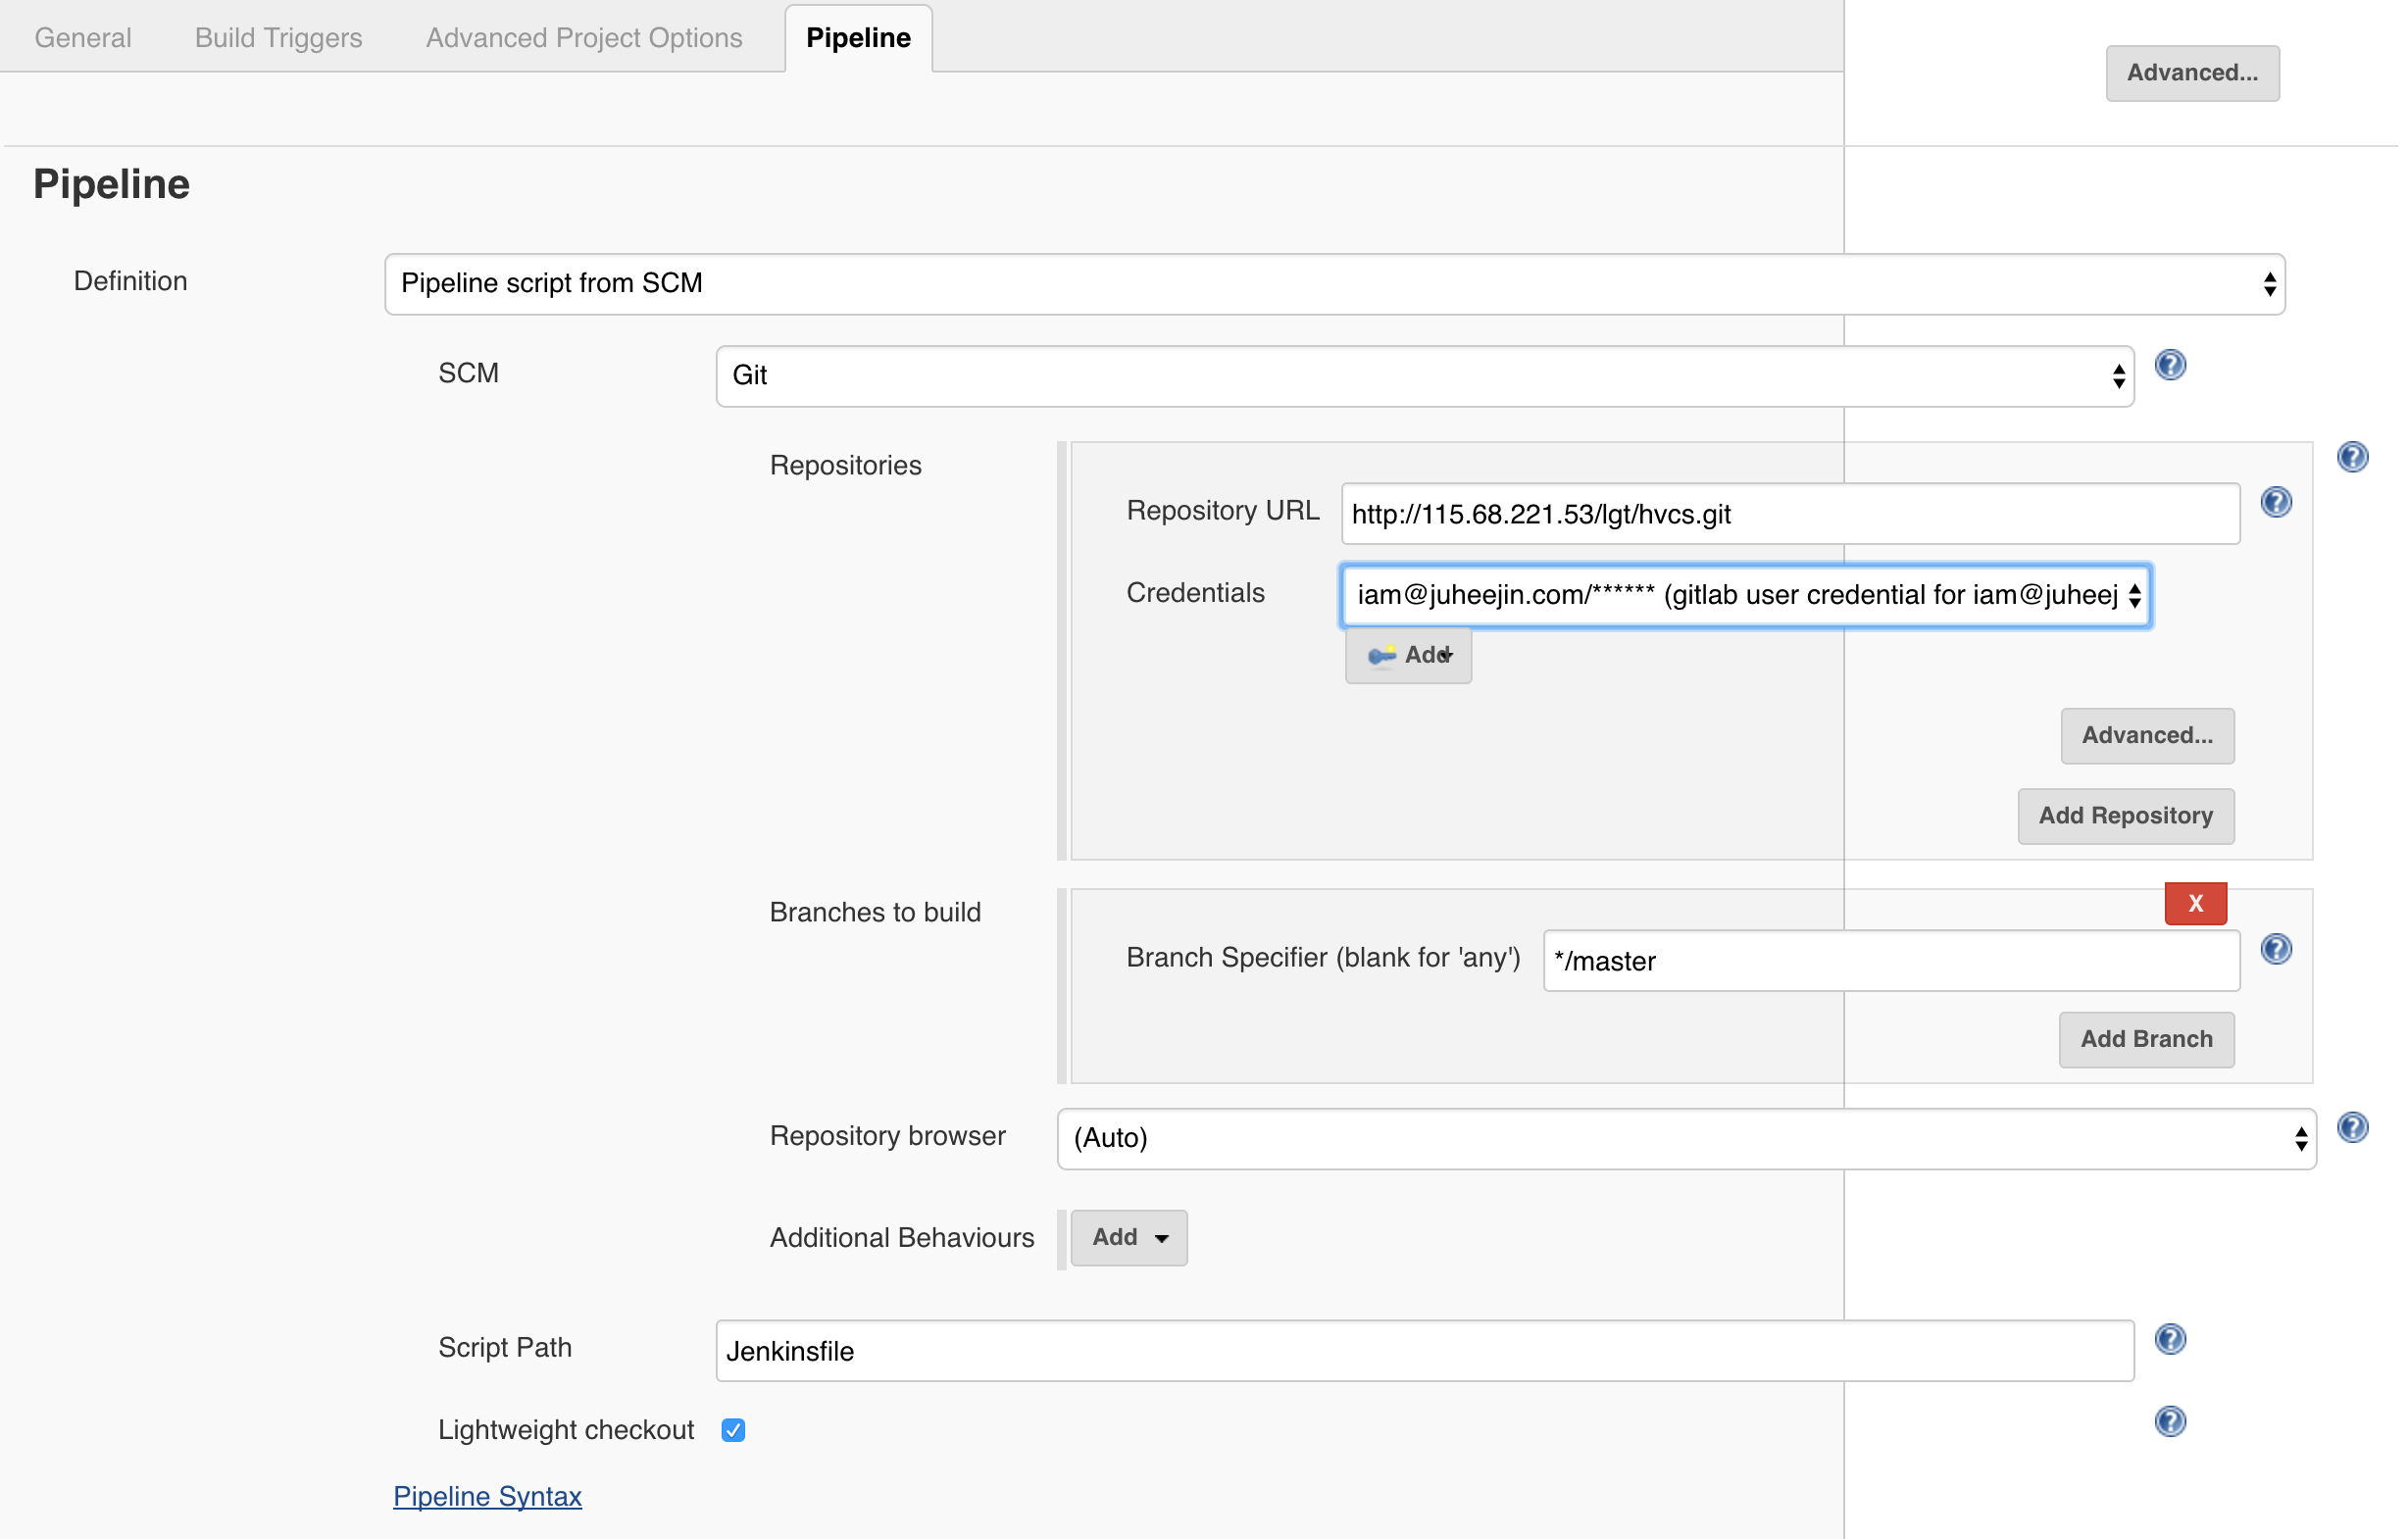Click the Add Repository button
This screenshot has height=1539, width=2408.
coord(2124,815)
